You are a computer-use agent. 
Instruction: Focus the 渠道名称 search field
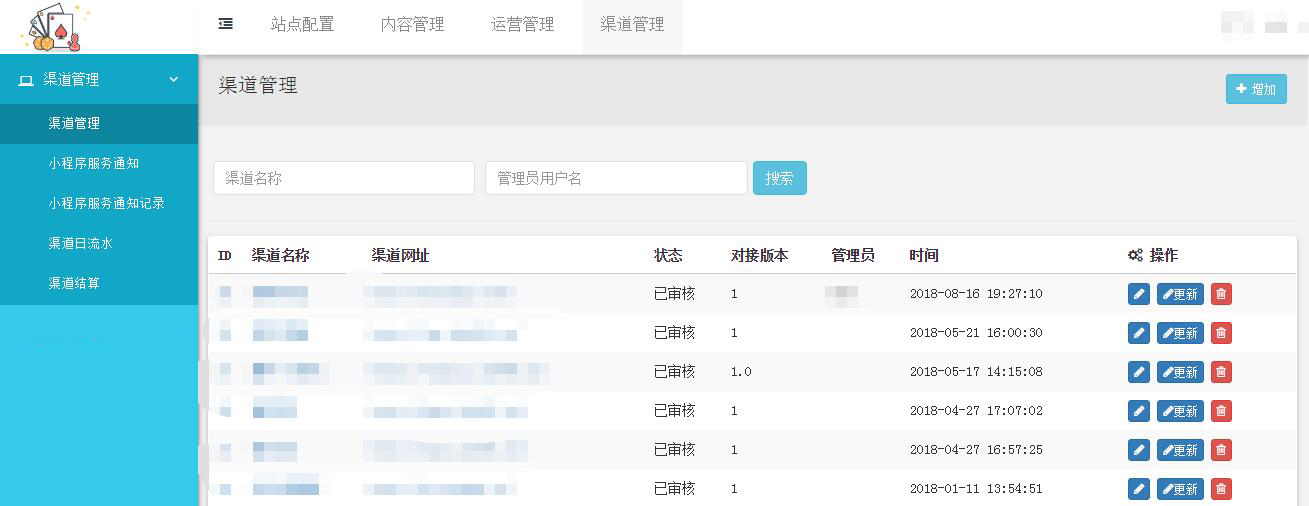pos(343,178)
